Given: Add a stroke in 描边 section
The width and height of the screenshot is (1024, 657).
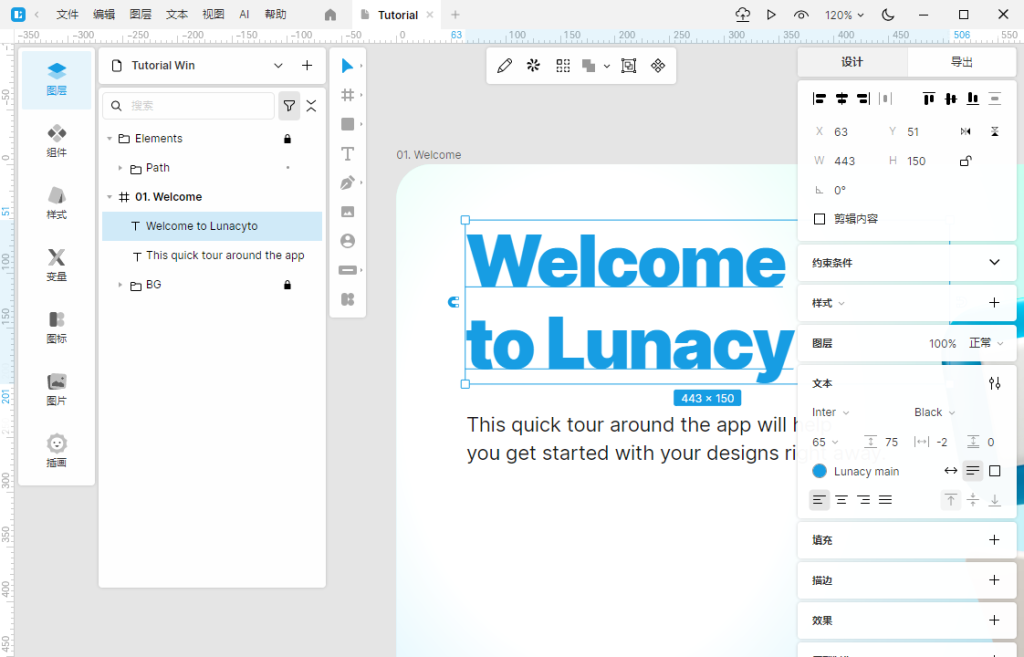Looking at the screenshot, I should click(995, 580).
